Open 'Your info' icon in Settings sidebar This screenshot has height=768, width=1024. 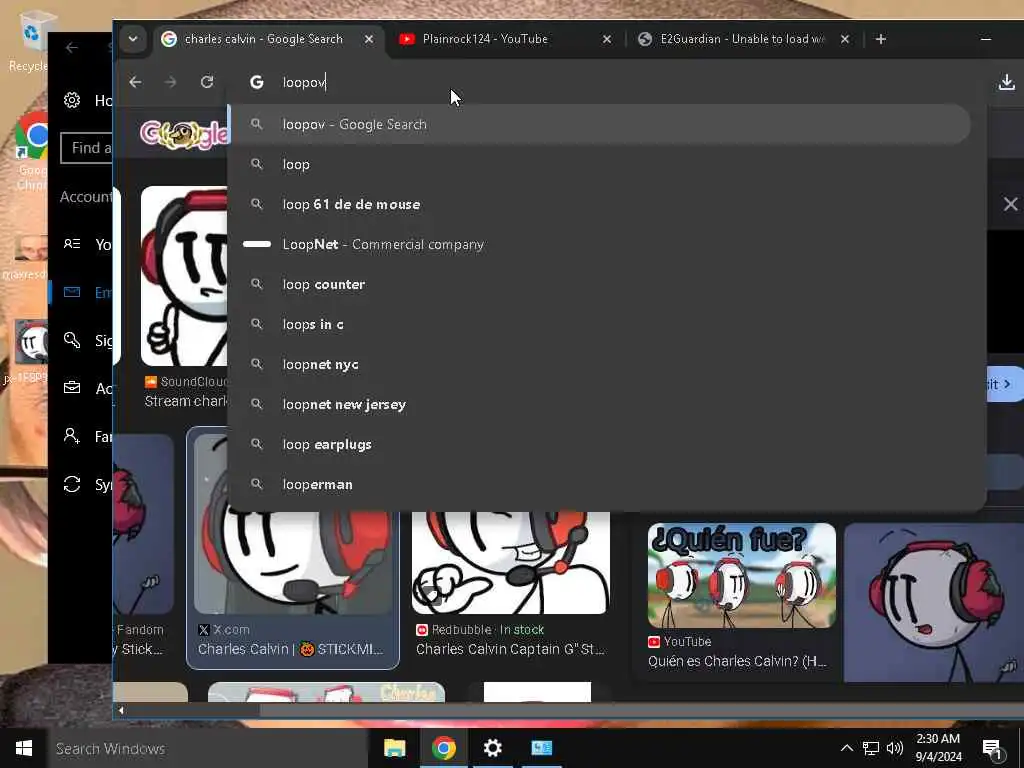[x=72, y=244]
